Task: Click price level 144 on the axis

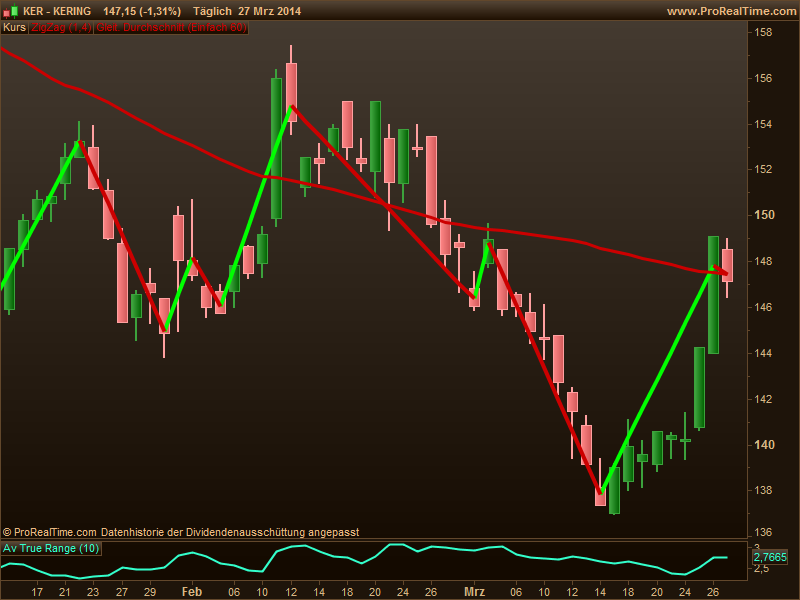Action: point(763,353)
